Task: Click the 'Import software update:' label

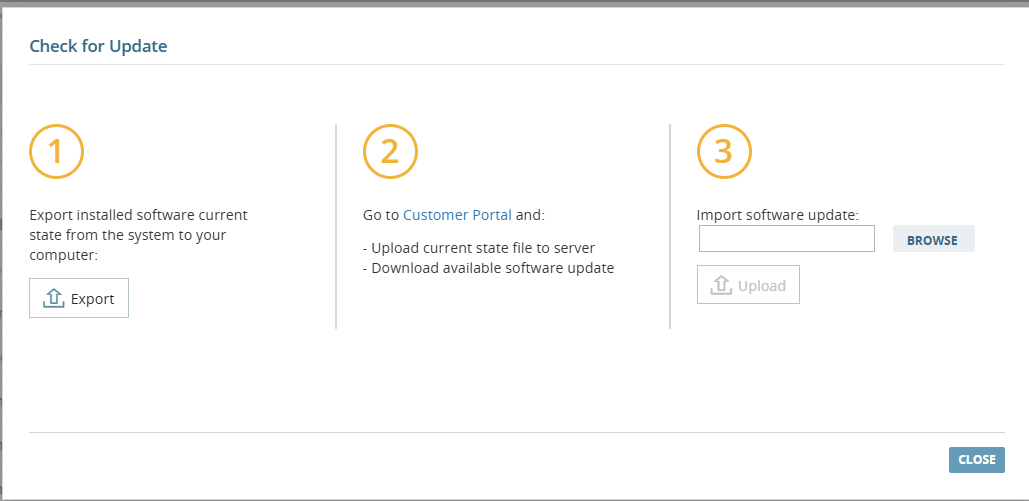Action: [778, 215]
